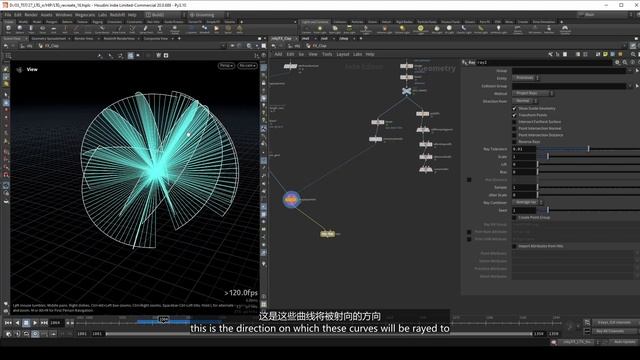Click the Samples value field

tap(524, 187)
